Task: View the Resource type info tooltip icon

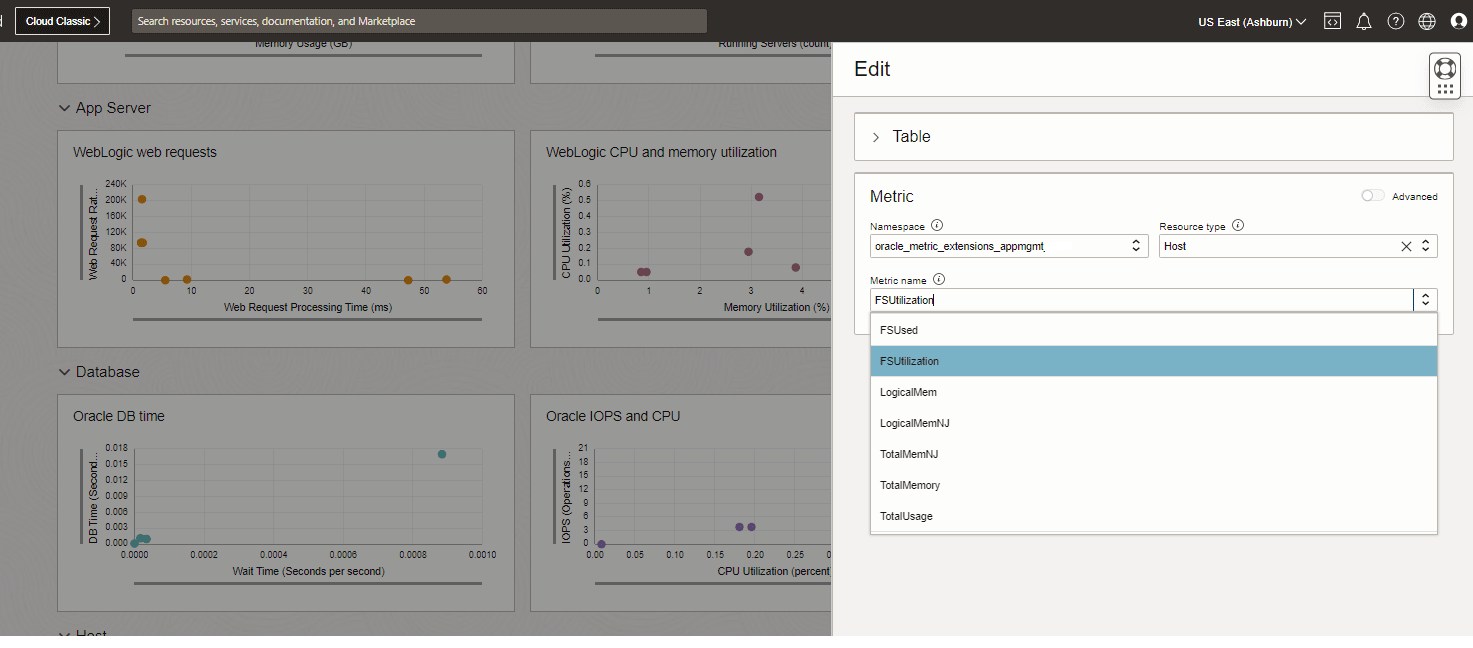Action: (x=1238, y=225)
